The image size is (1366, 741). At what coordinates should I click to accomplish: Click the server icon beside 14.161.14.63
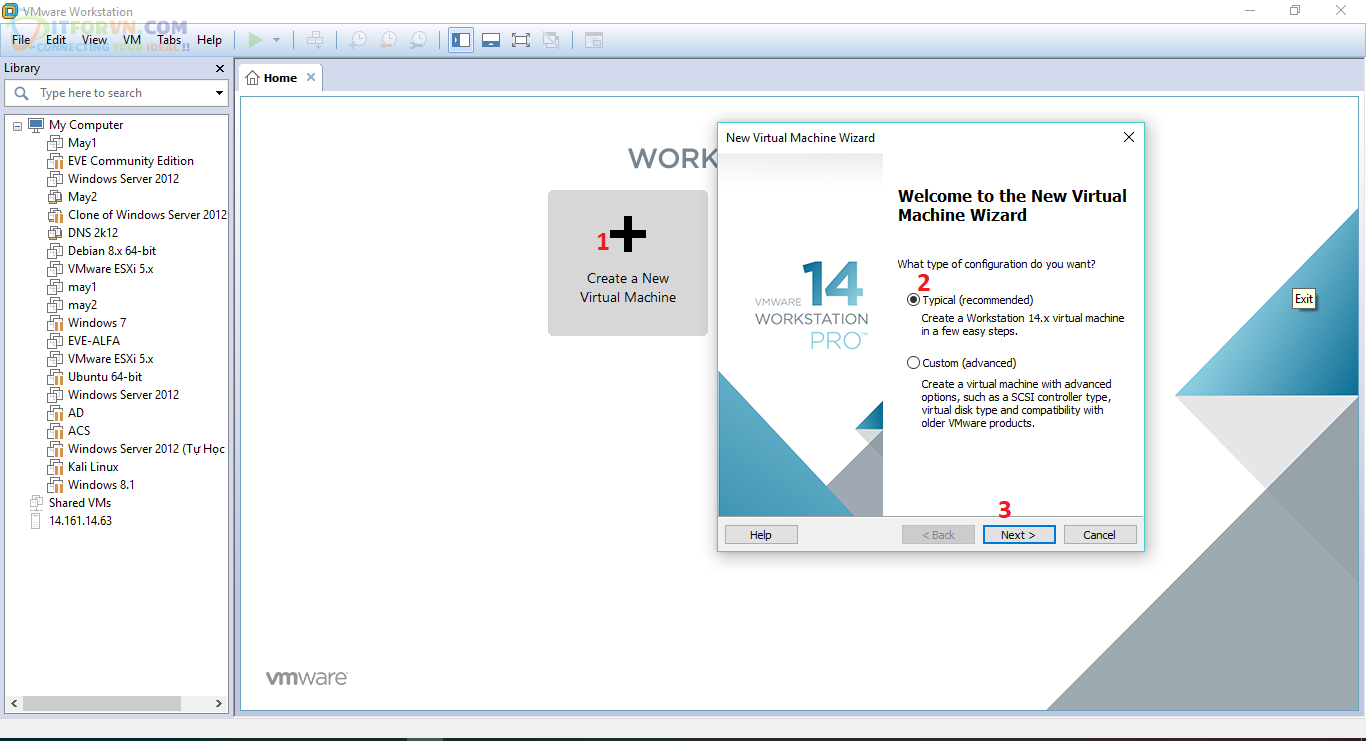[37, 521]
